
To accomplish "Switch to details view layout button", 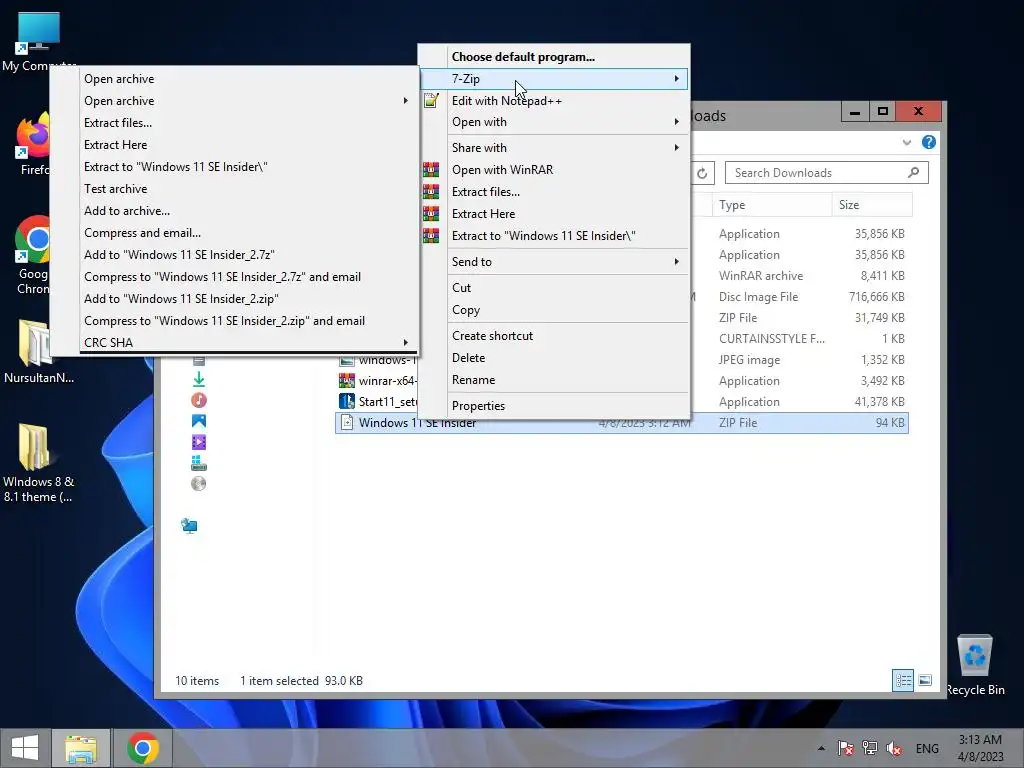I will click(903, 680).
